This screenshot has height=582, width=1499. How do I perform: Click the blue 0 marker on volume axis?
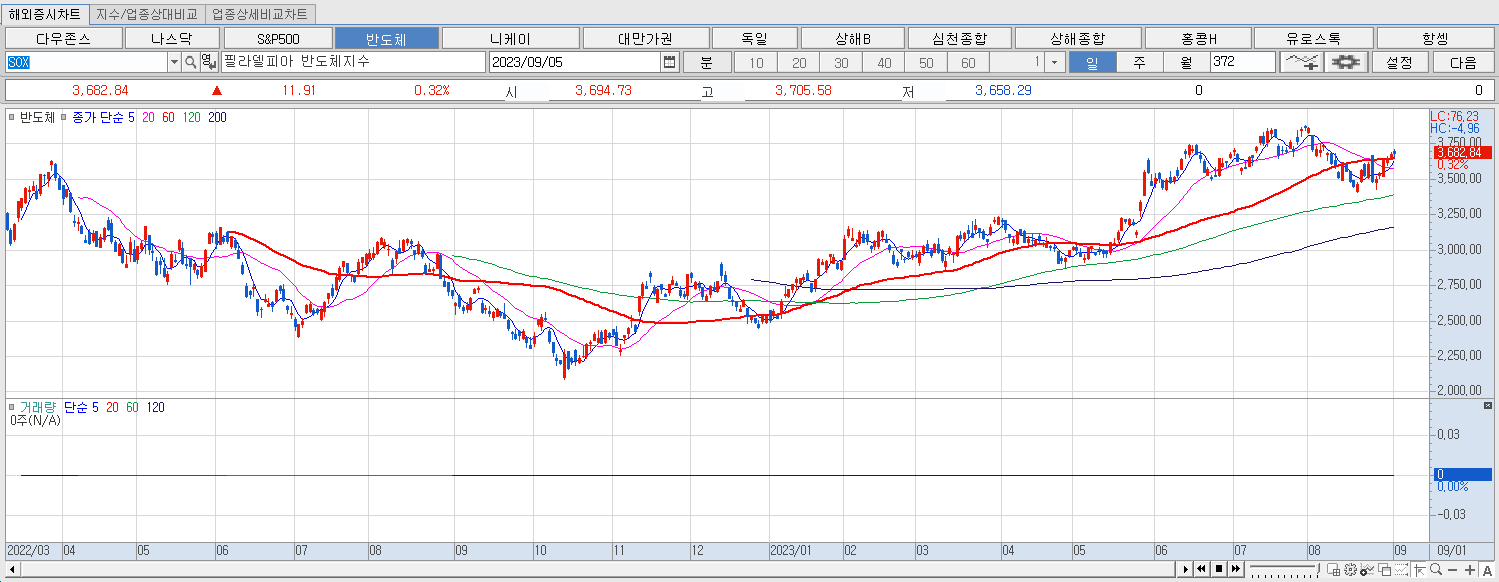(1463, 474)
